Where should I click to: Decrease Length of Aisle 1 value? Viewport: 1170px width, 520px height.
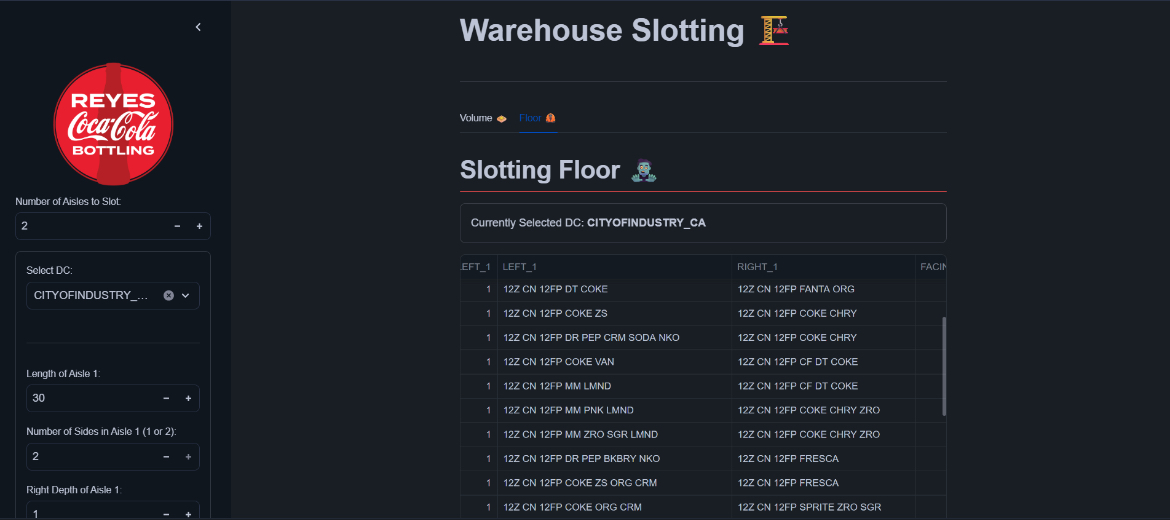(x=166, y=398)
